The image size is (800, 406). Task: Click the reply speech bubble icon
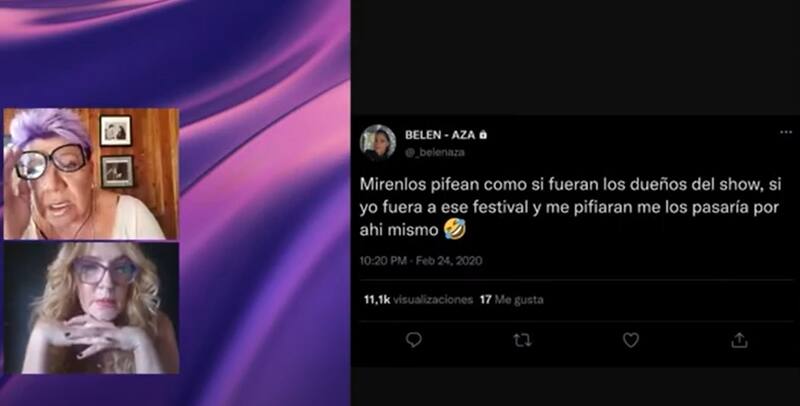click(414, 340)
